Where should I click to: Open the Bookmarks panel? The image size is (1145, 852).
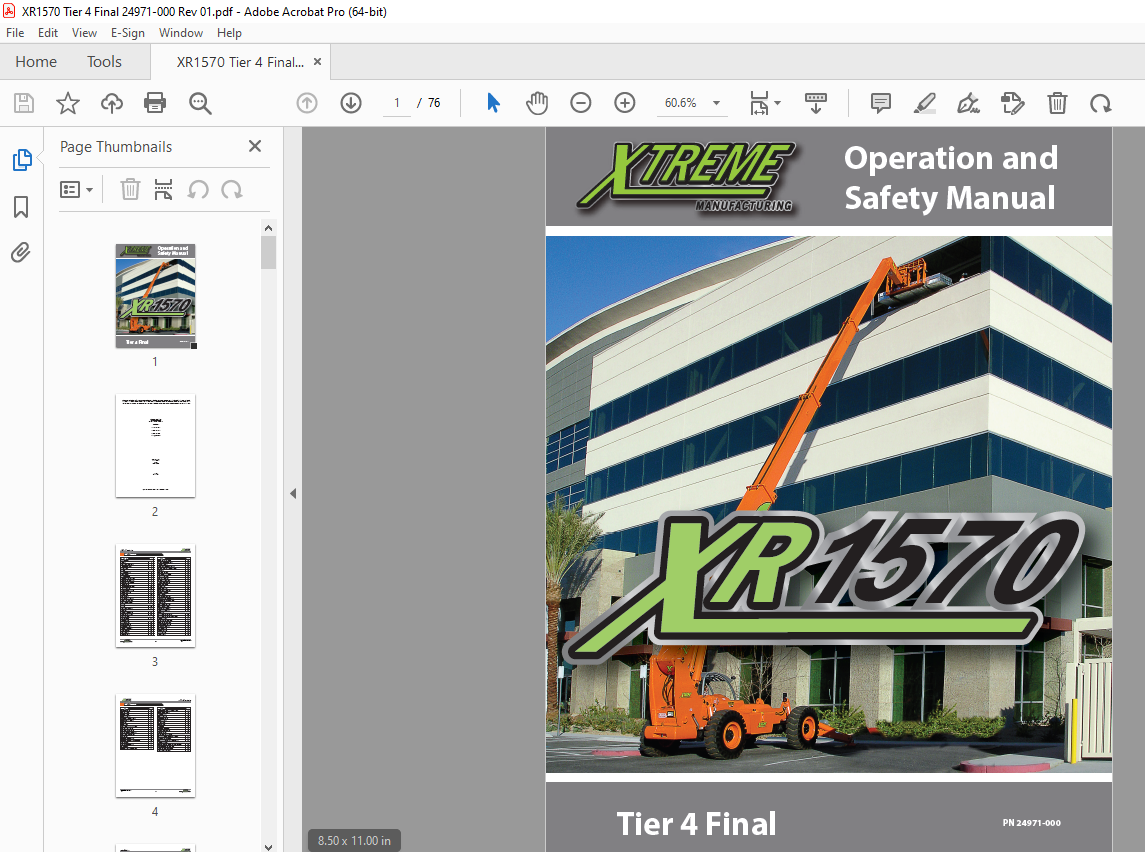(x=21, y=207)
